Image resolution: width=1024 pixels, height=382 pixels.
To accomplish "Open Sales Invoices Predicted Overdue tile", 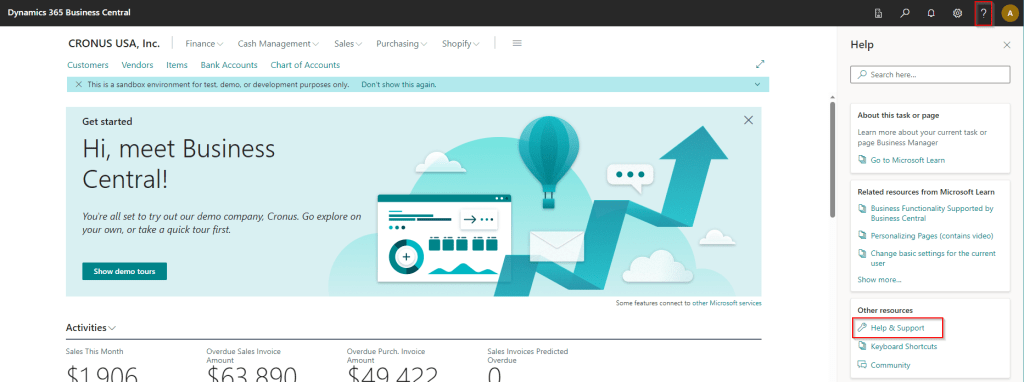I will click(528, 364).
